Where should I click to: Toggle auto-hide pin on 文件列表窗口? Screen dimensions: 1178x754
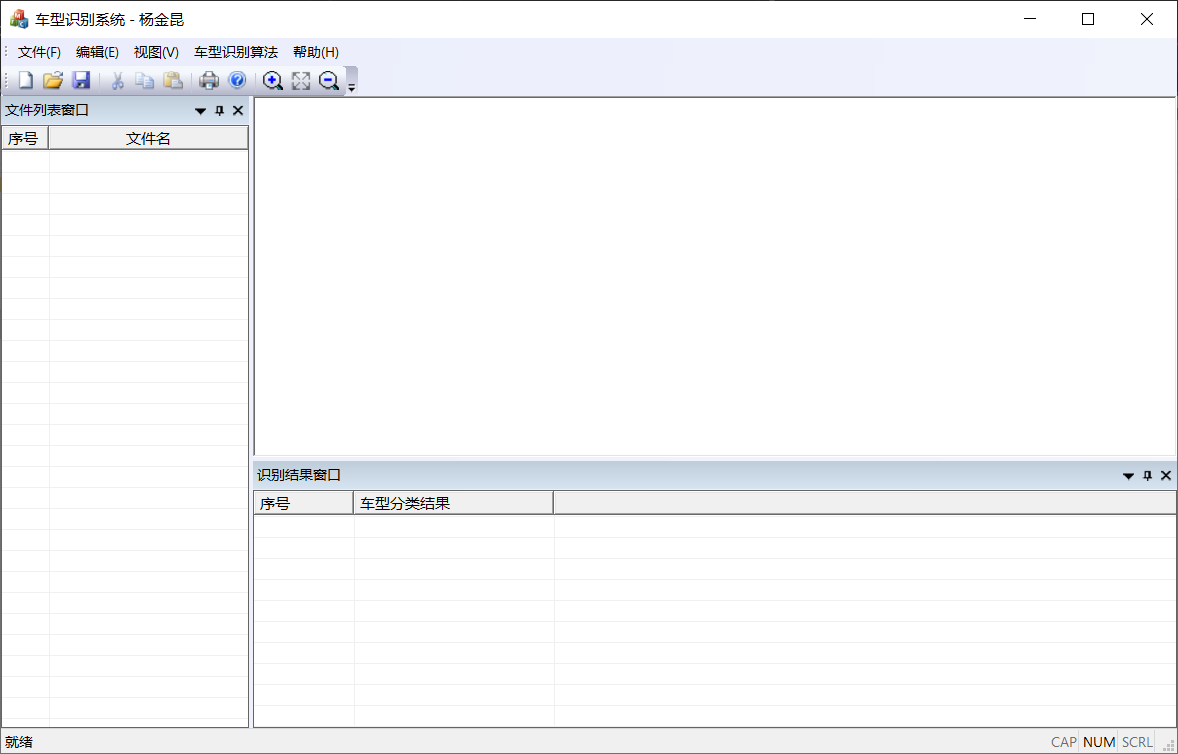point(219,111)
